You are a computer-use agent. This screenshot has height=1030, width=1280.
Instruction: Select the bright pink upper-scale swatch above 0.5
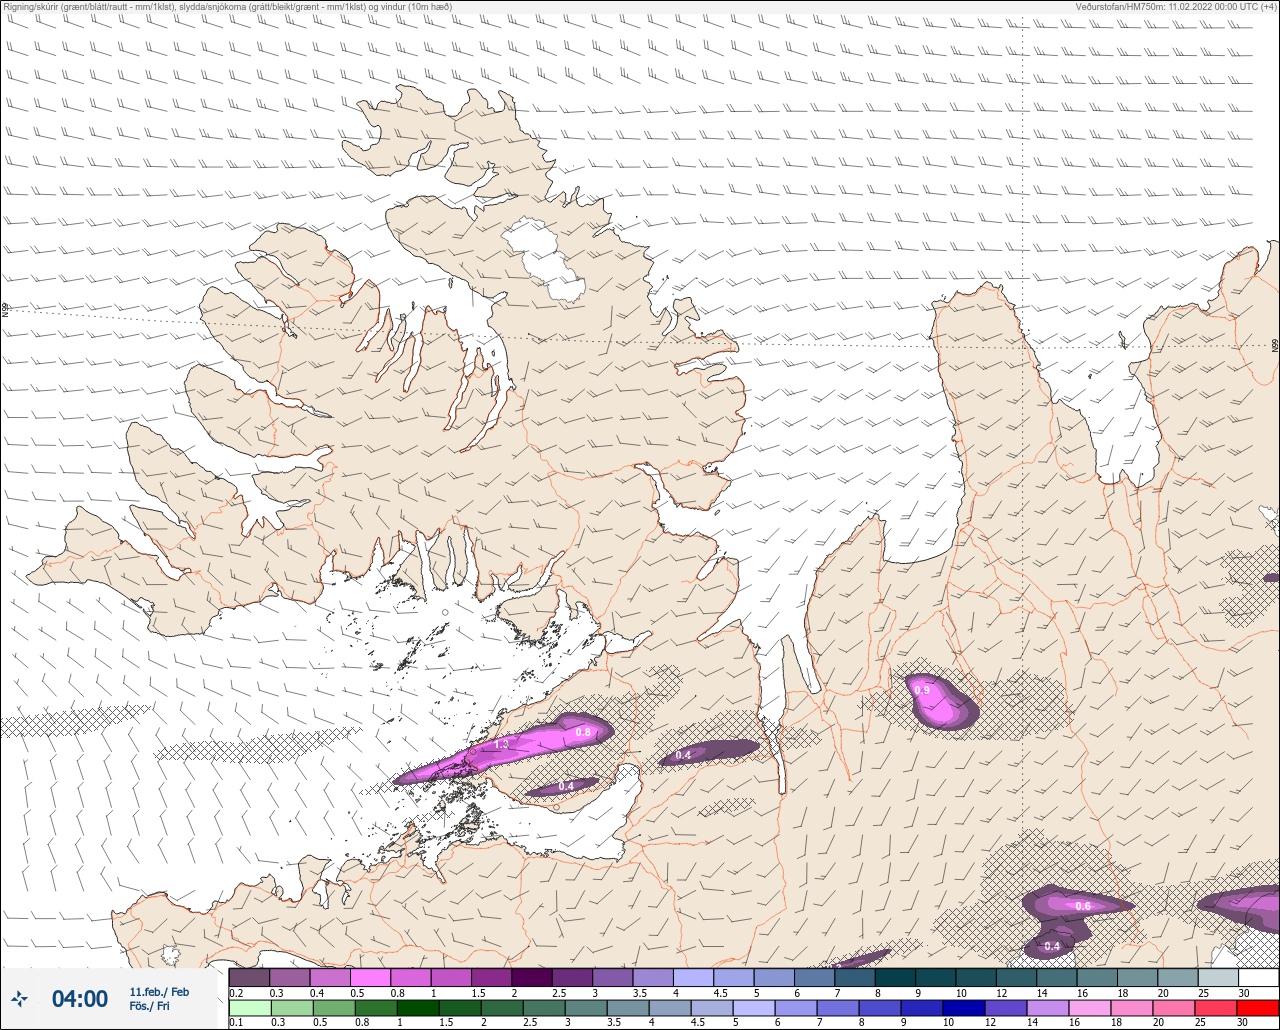coord(370,977)
